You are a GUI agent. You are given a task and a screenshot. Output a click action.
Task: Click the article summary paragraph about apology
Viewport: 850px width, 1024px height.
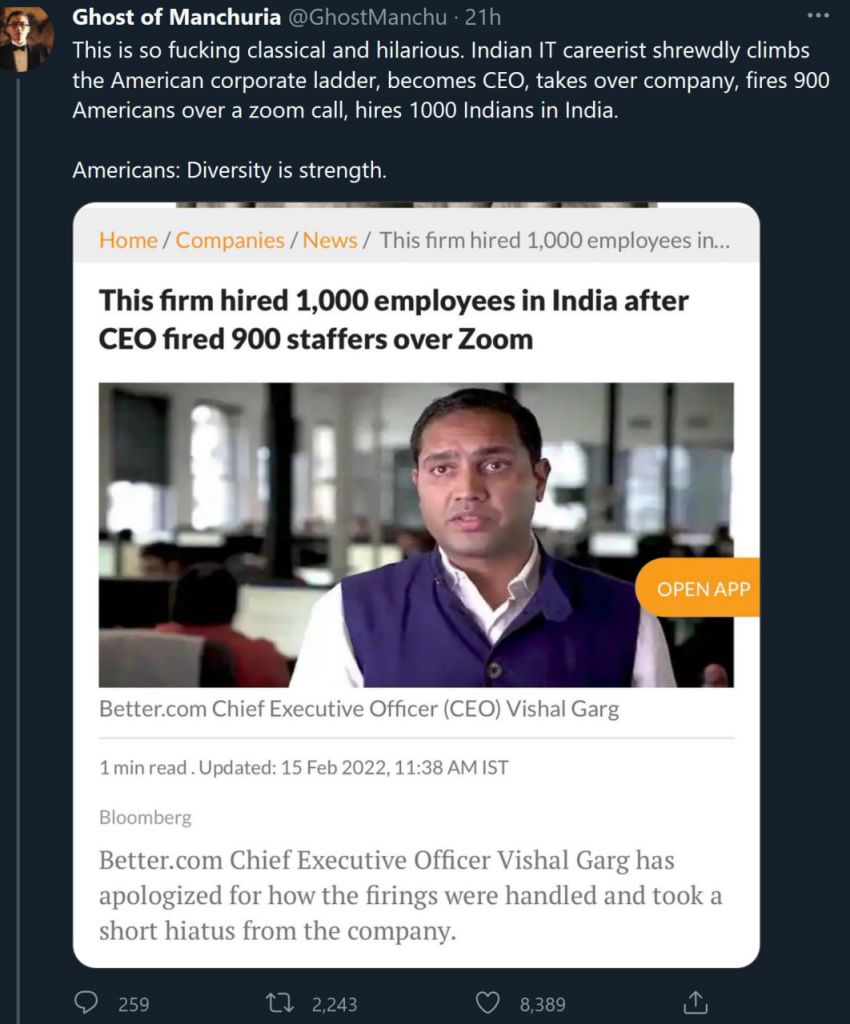coord(410,895)
